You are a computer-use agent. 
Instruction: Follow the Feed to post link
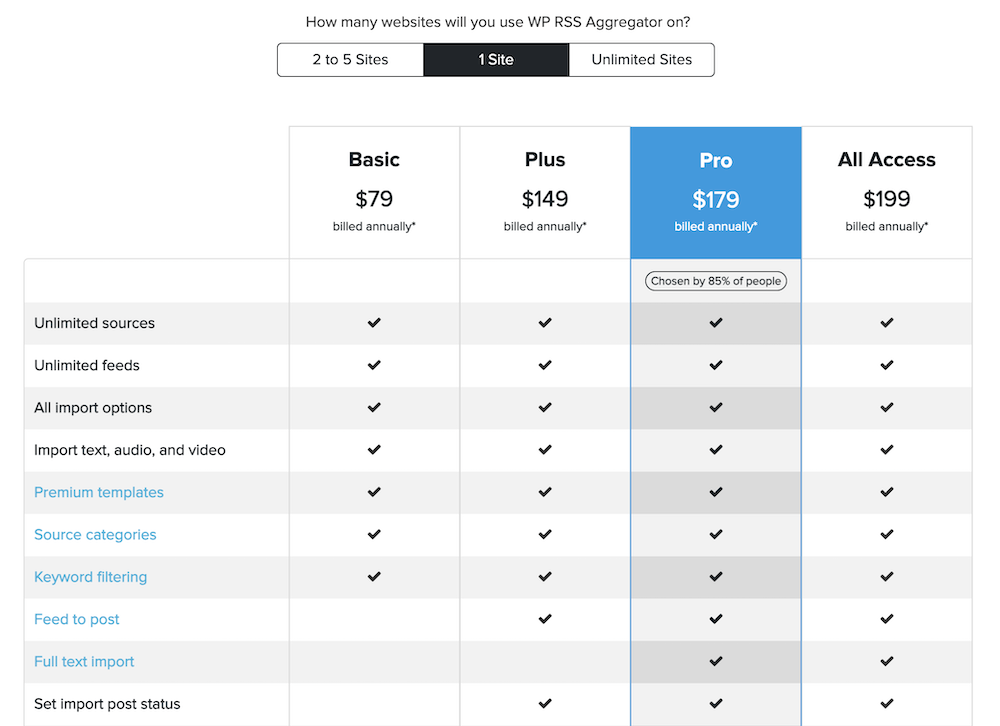77,619
